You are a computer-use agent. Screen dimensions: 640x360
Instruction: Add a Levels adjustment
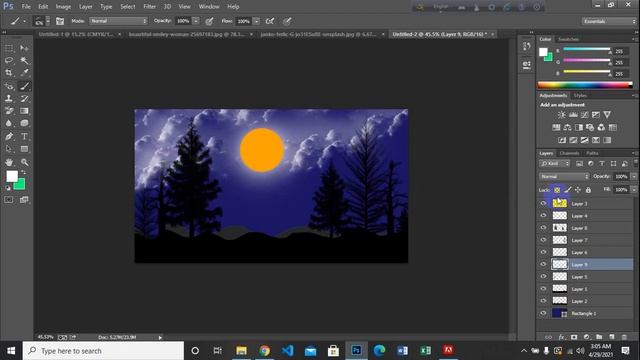[573, 115]
